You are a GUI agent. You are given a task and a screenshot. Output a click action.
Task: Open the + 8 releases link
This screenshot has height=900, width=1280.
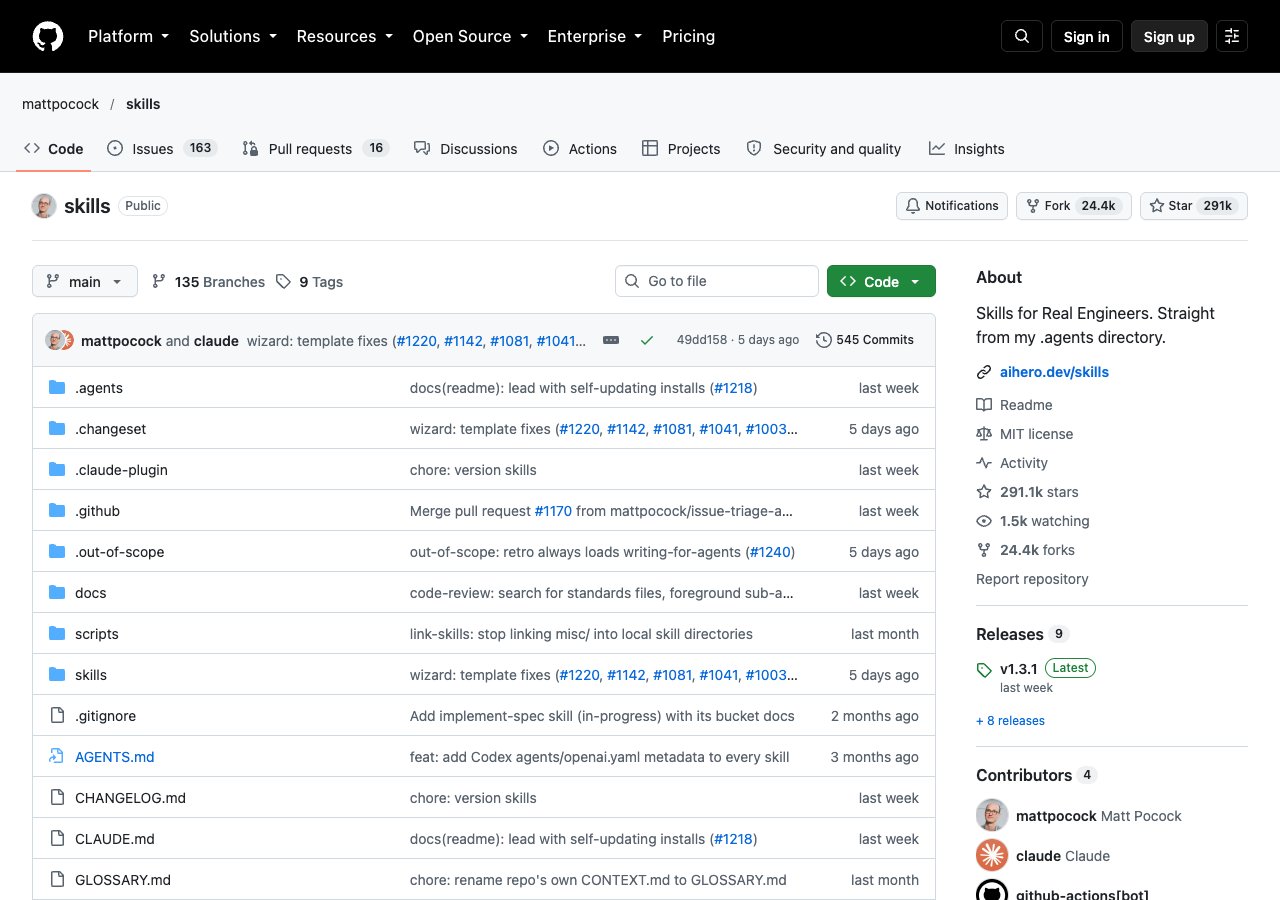1010,721
